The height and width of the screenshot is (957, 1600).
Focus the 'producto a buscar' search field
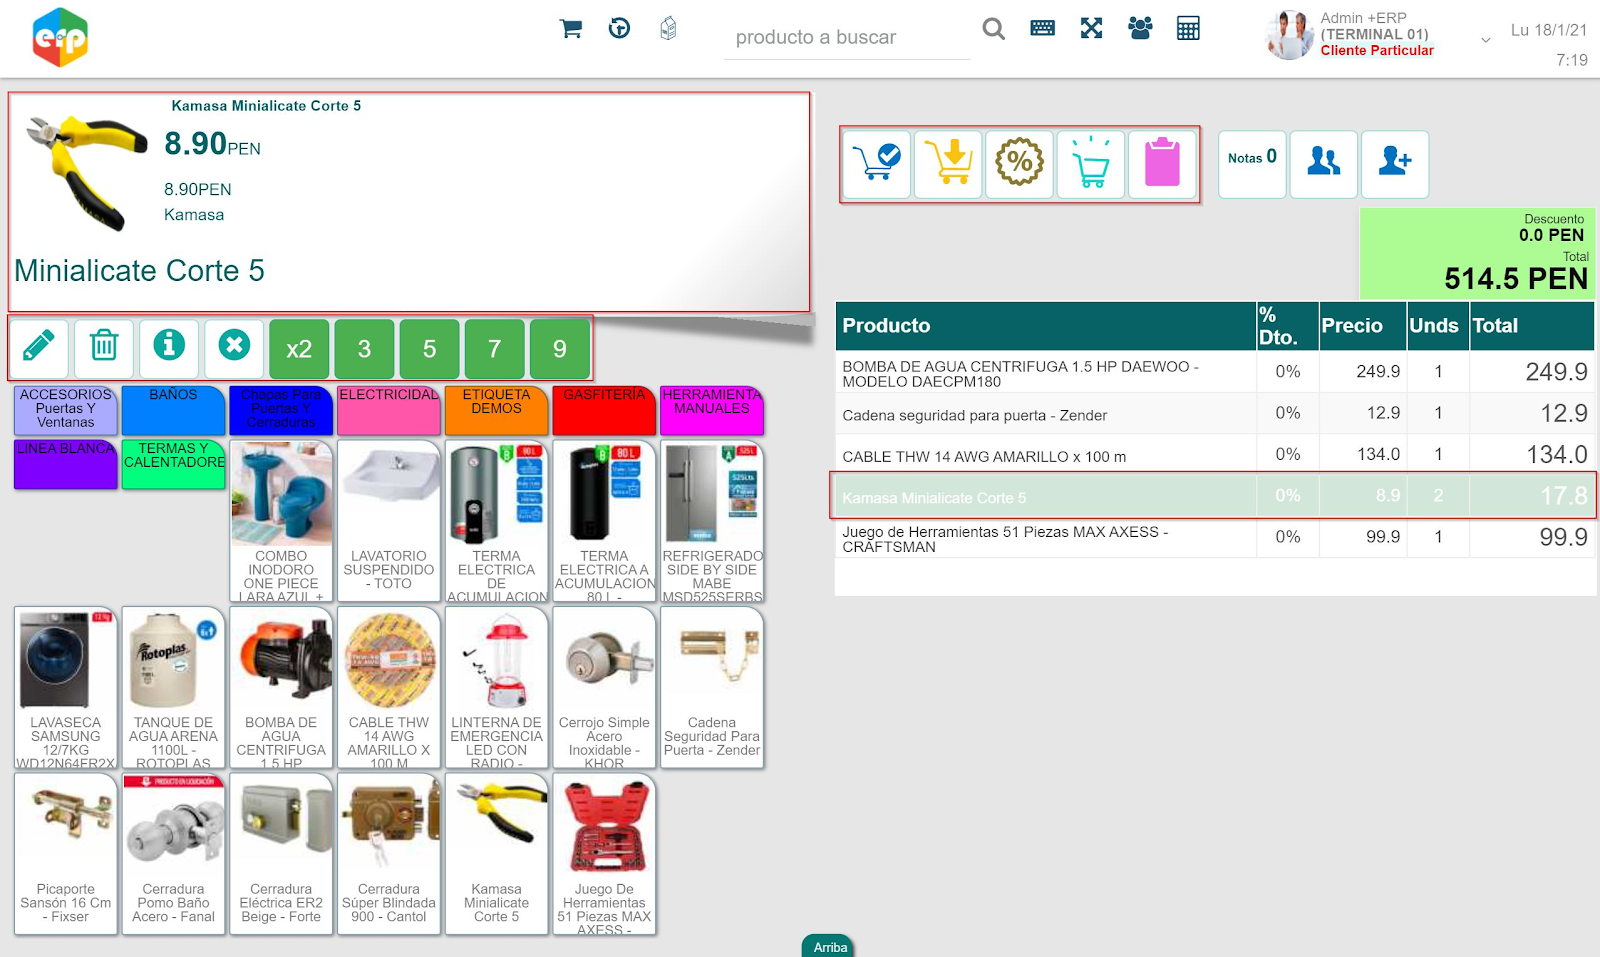pyautogui.click(x=847, y=38)
